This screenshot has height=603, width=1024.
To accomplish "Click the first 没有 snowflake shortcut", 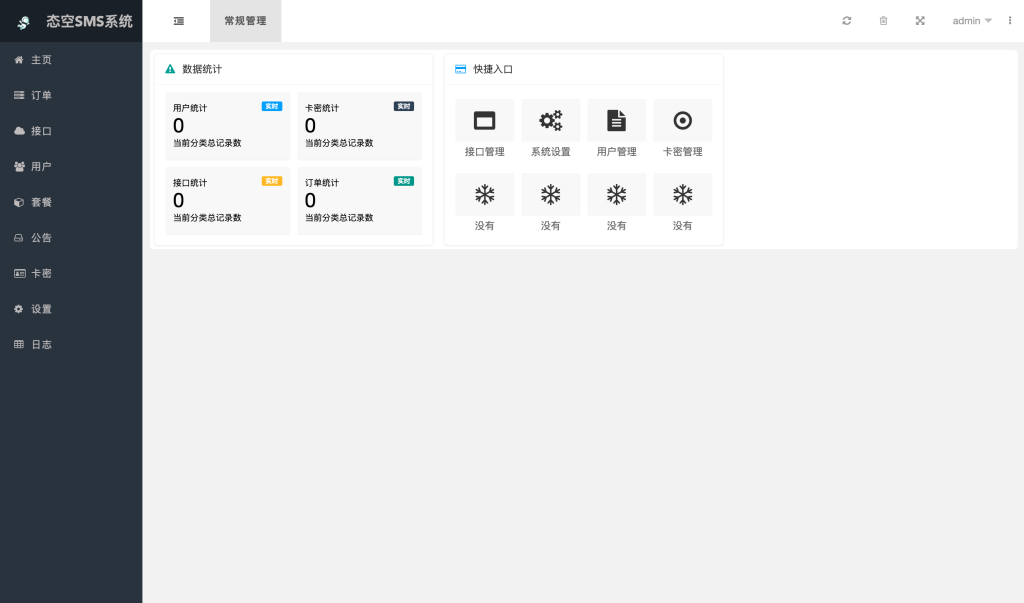I will pos(485,195).
